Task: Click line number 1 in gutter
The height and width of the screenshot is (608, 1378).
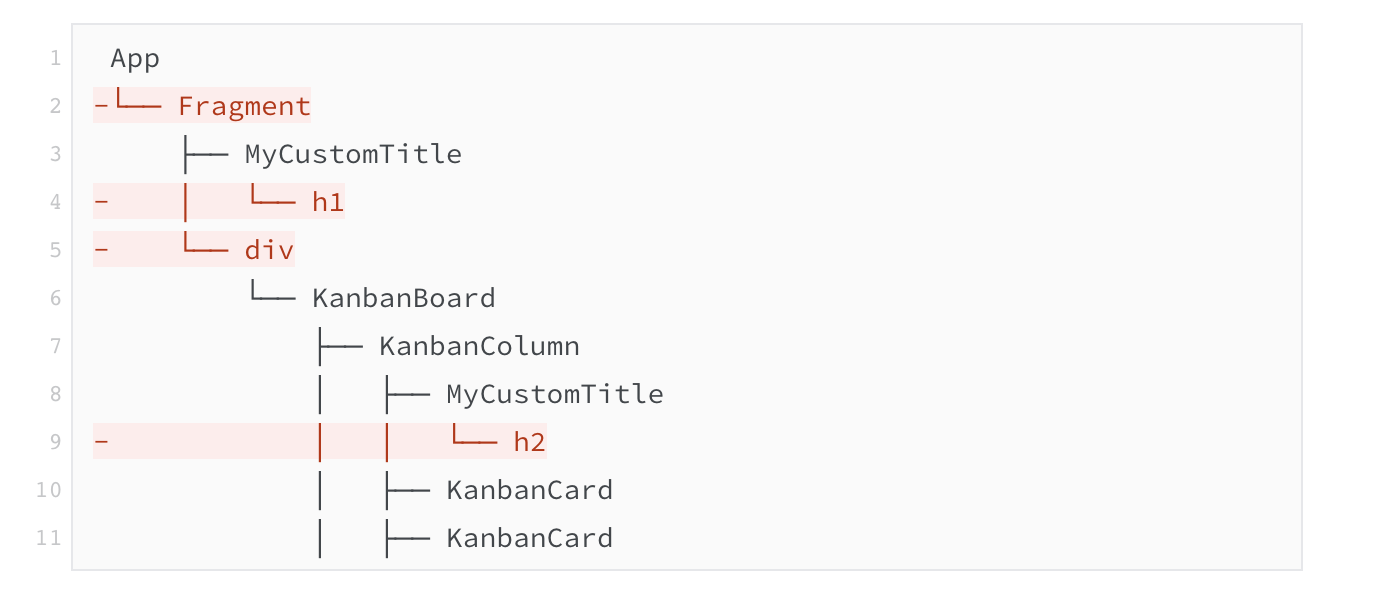Action: tap(55, 59)
